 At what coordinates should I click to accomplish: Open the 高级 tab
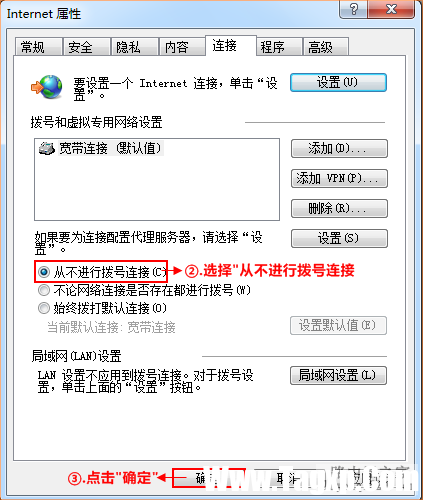(326, 47)
